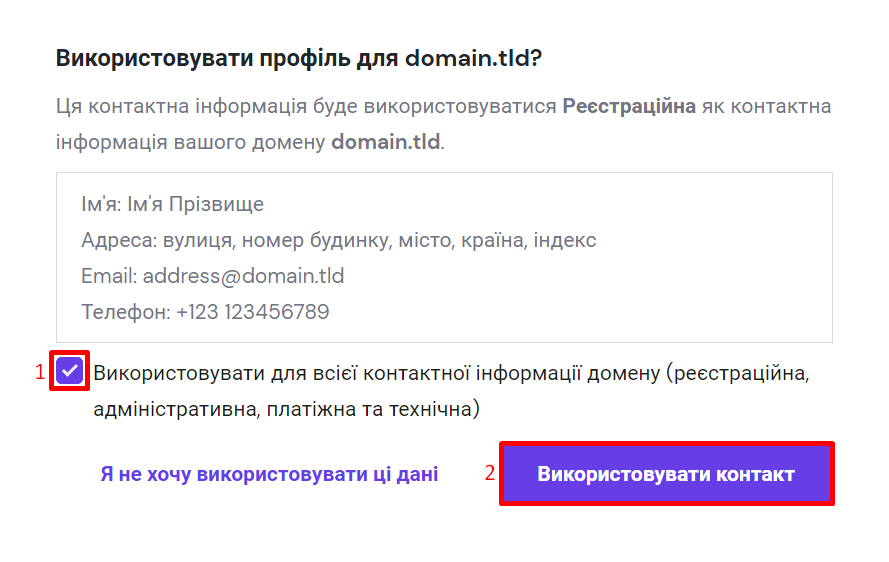This screenshot has height=562, width=889.
Task: Click the address@domain.tld email address
Action: [243, 276]
